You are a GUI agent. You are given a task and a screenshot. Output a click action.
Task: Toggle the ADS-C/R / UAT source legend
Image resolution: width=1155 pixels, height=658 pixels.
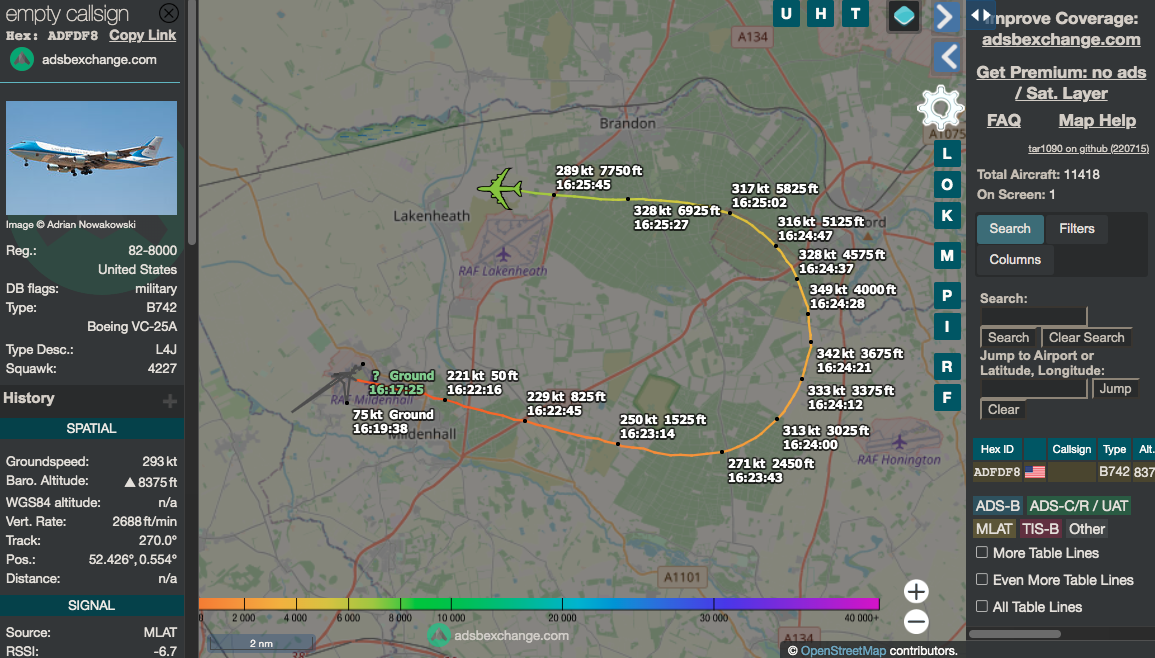pos(1078,506)
